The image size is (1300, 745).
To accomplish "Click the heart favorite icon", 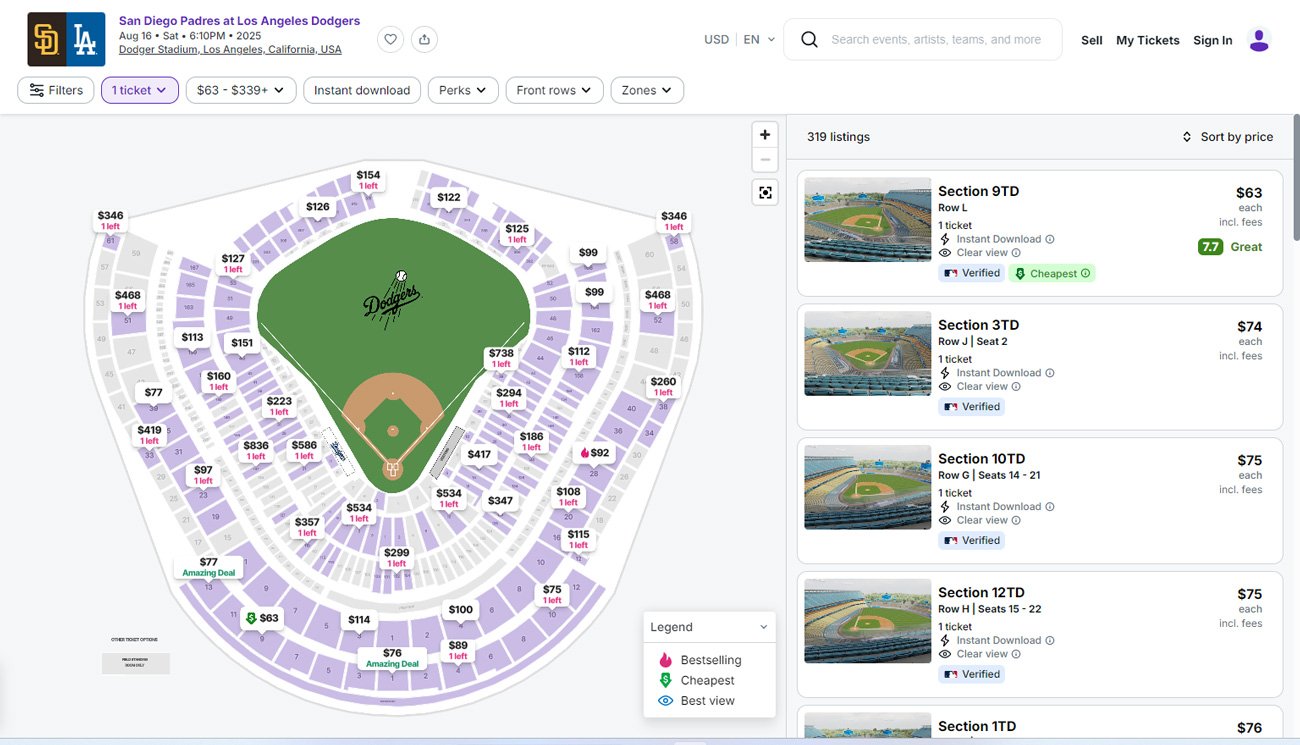I will click(391, 40).
